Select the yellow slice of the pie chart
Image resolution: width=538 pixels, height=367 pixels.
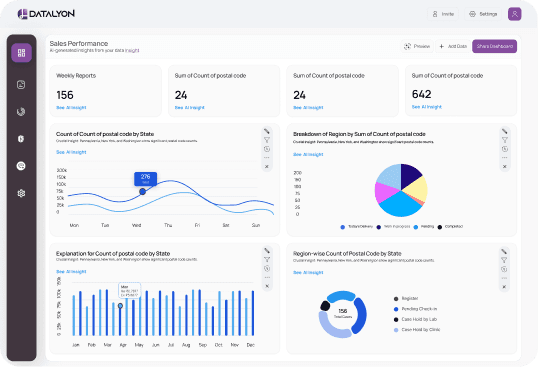click(x=417, y=190)
